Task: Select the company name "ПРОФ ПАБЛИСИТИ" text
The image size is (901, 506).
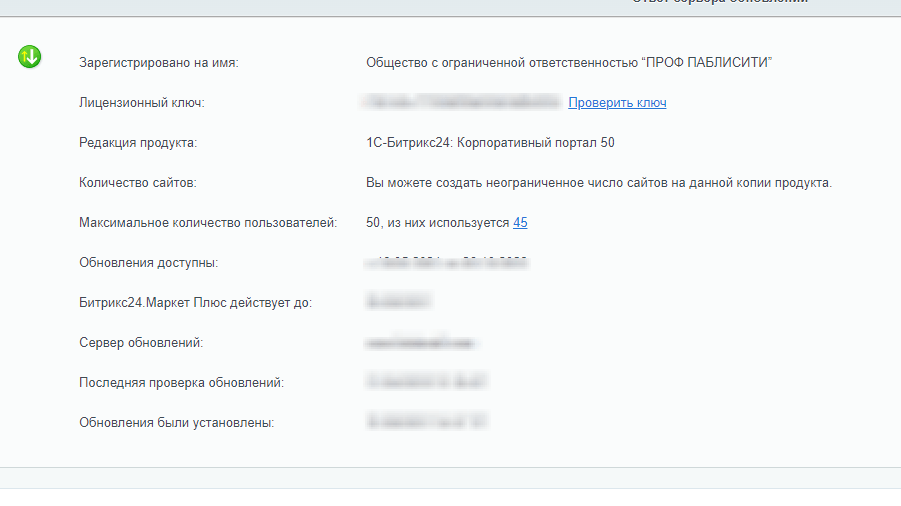Action: [709, 63]
